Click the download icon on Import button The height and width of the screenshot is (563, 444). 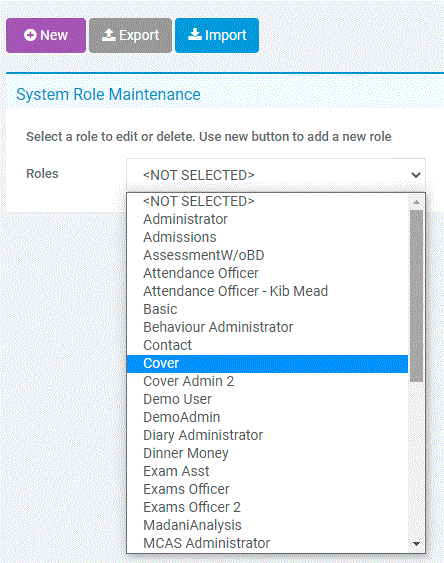pos(195,34)
